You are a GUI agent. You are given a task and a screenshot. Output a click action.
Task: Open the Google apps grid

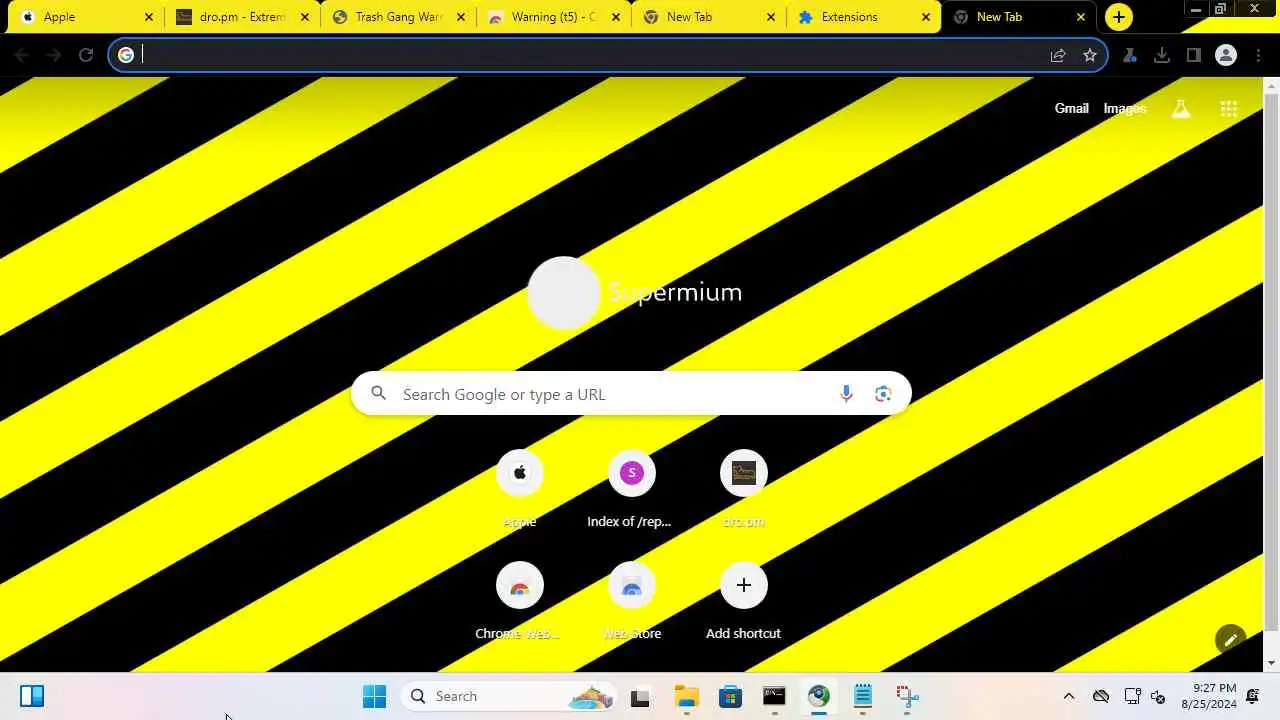coord(1229,109)
